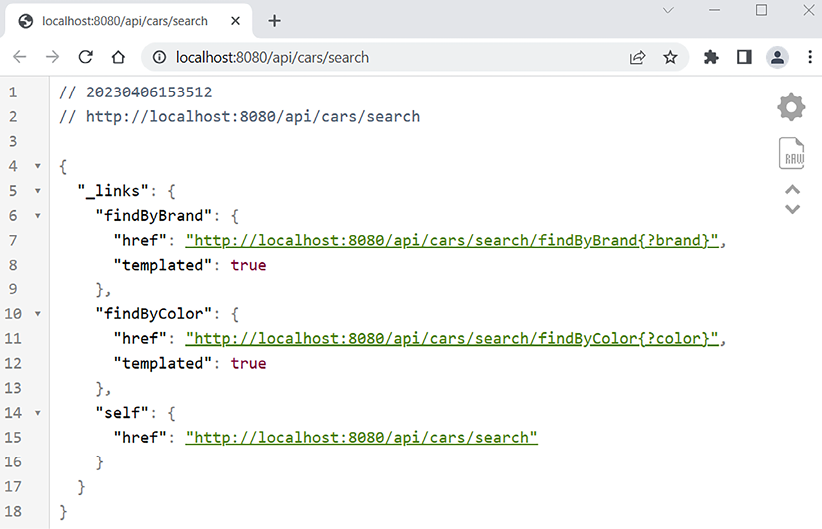Bookmark this page with the star icon
Viewport: 822px width, 529px height.
tap(670, 58)
